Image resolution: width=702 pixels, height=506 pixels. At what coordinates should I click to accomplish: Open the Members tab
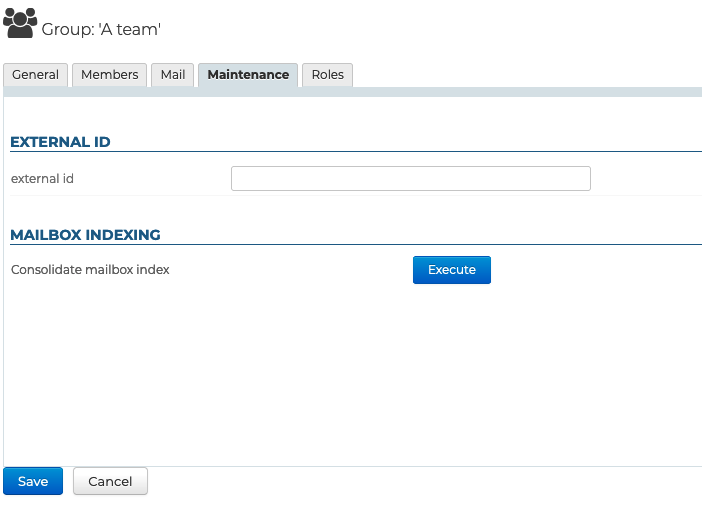coord(109,75)
